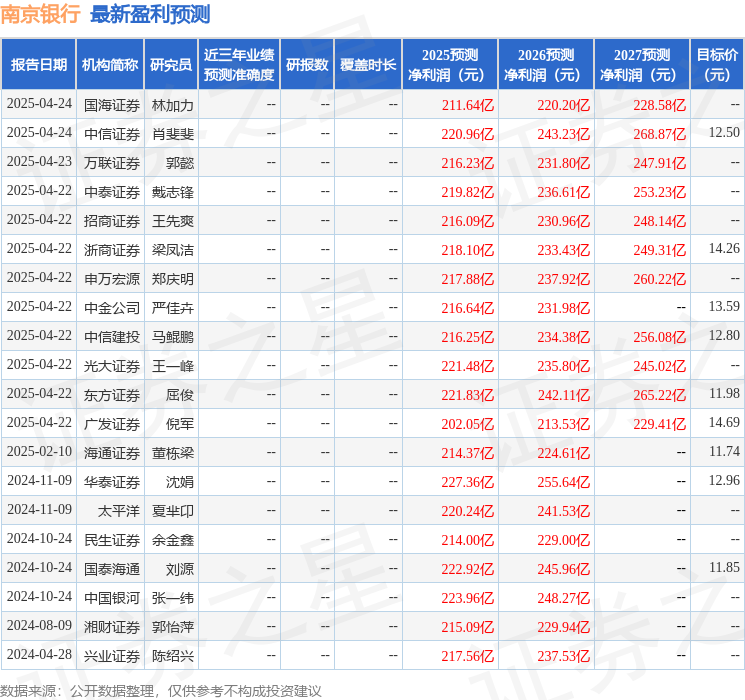Click target price 12.50
Screen dimensions: 745x700
click(724, 133)
